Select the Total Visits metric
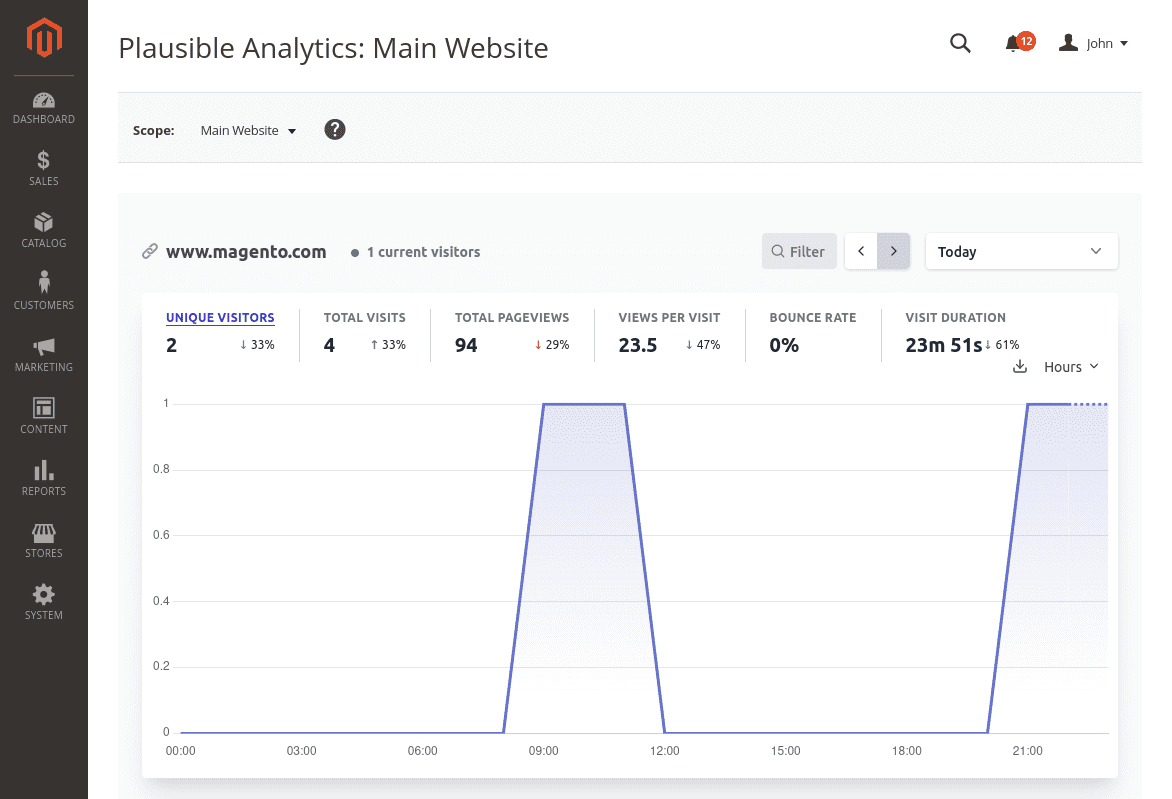This screenshot has width=1172, height=799. [x=365, y=333]
